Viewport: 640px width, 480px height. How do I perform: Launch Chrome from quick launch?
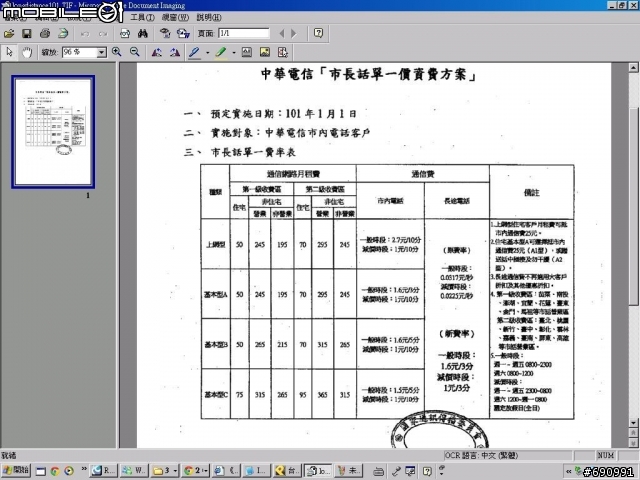click(x=55, y=471)
